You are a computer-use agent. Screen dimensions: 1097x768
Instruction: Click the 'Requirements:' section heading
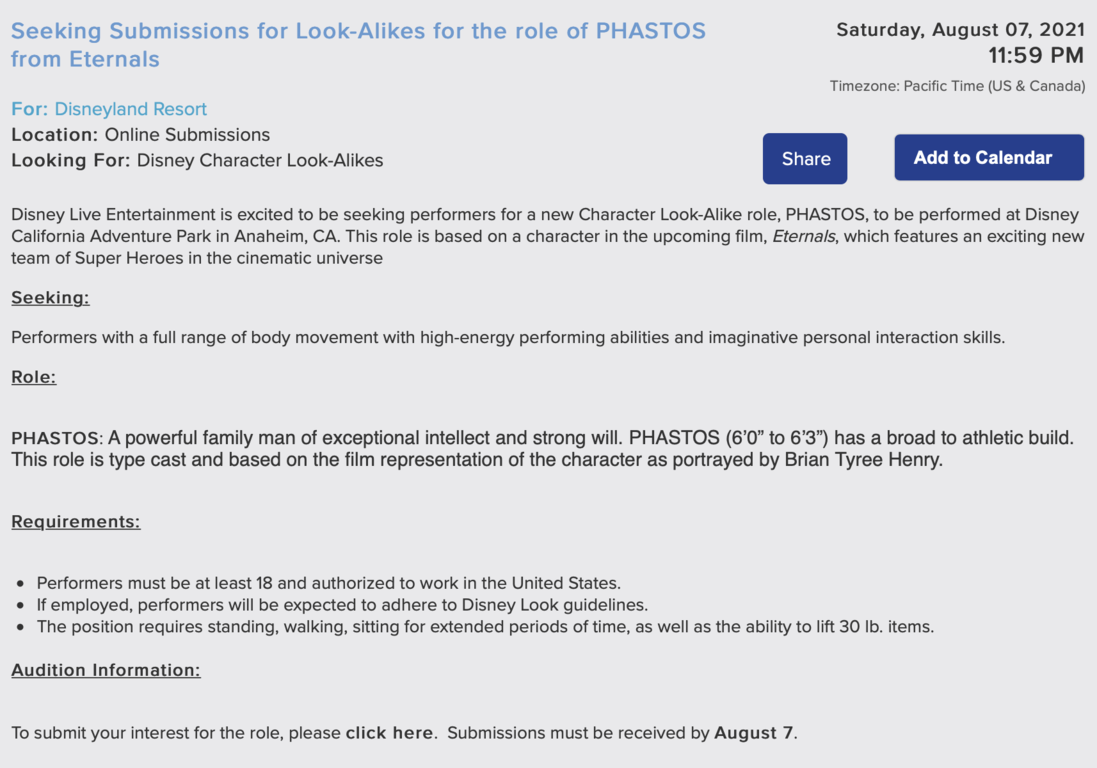(76, 522)
